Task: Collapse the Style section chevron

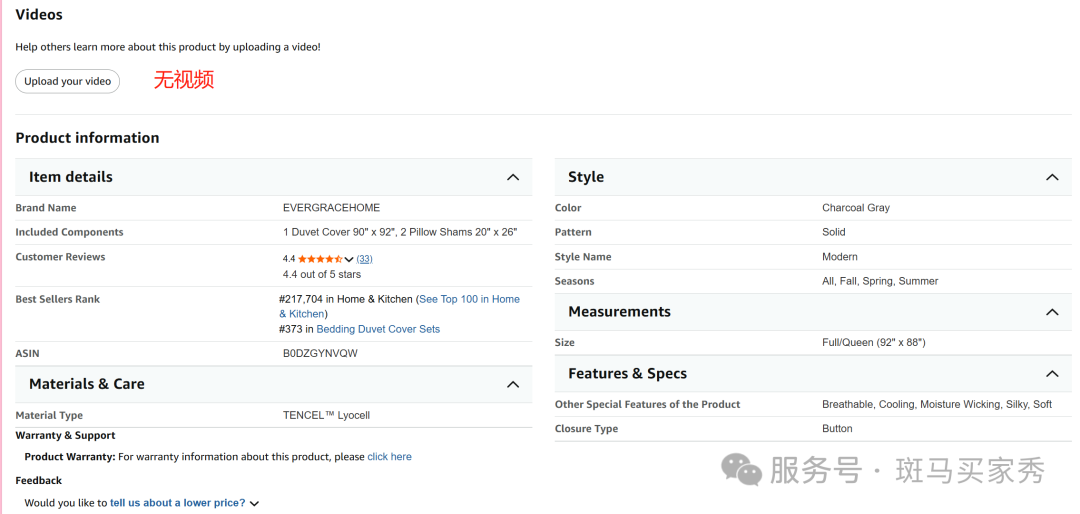Action: [1052, 177]
